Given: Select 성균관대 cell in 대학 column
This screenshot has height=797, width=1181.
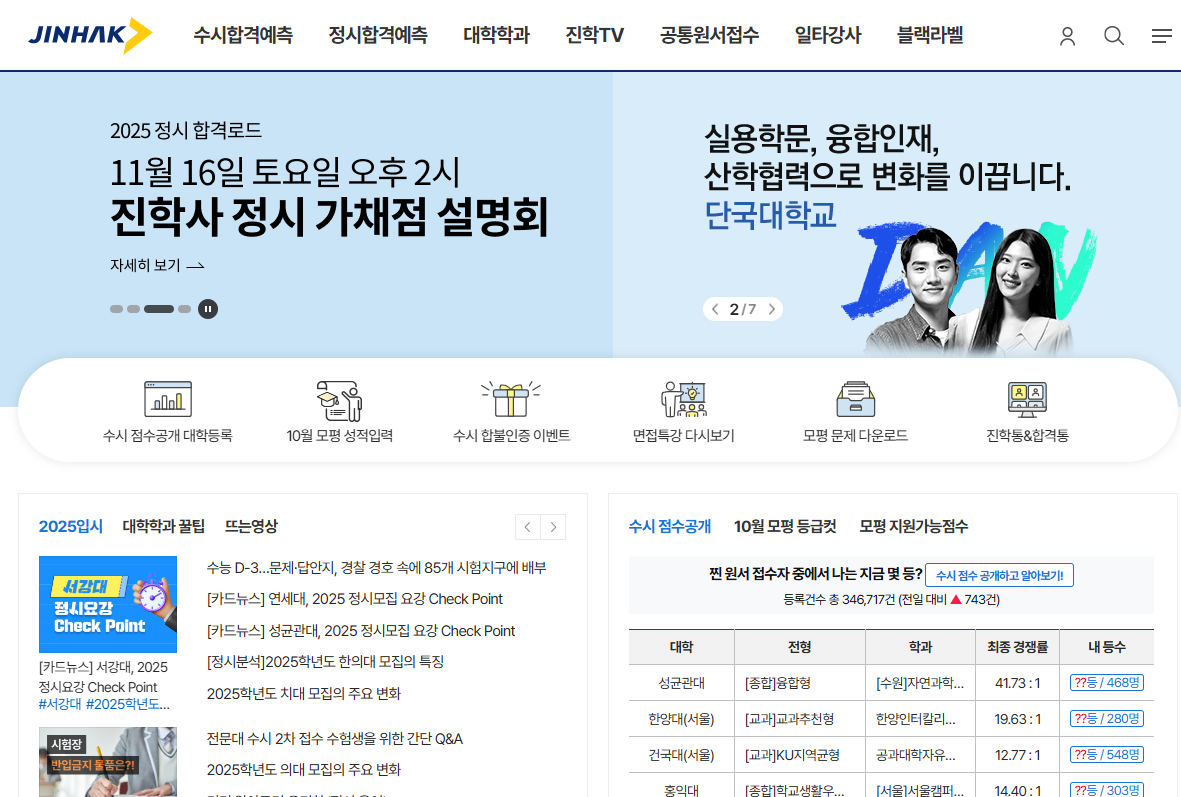Looking at the screenshot, I should tap(681, 683).
